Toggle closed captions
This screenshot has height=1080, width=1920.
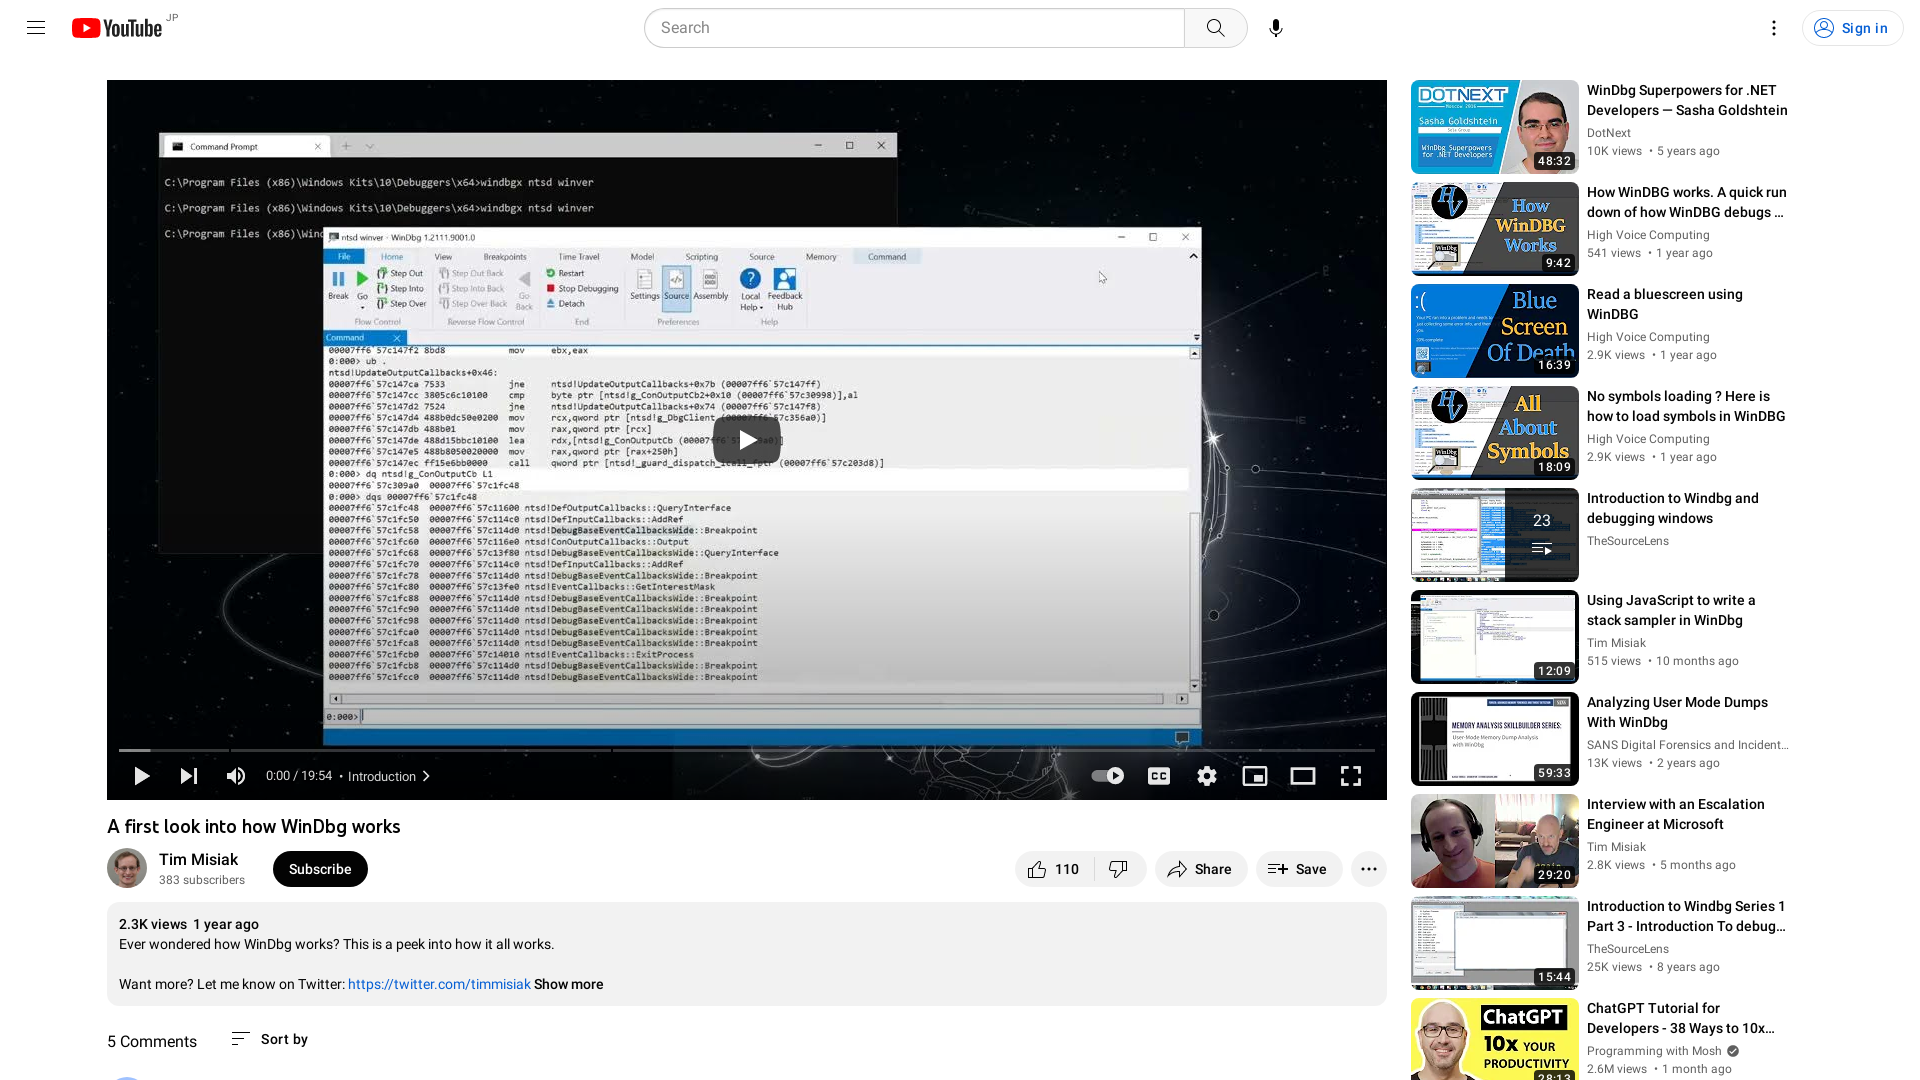tap(1159, 776)
